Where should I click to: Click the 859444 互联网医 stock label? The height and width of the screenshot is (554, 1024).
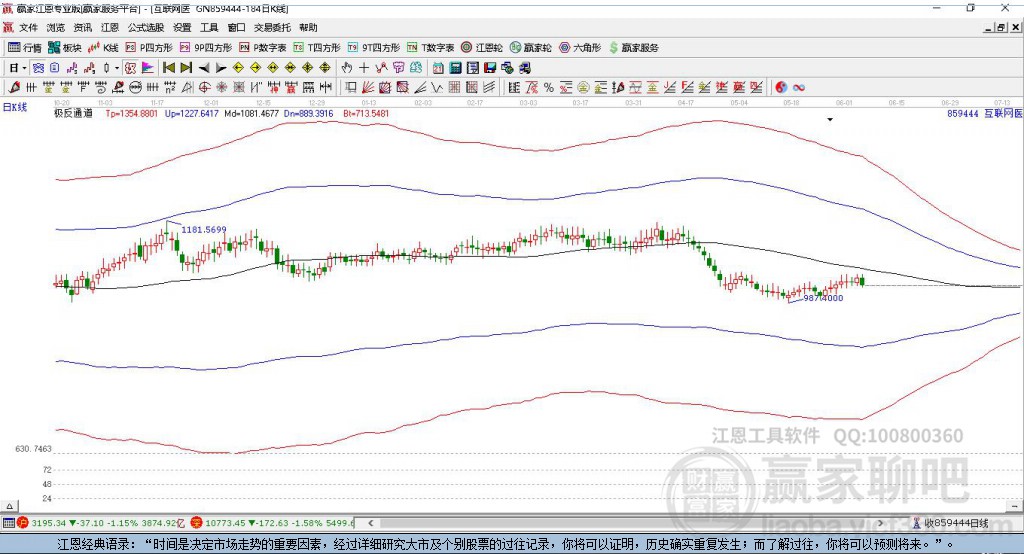[x=985, y=114]
